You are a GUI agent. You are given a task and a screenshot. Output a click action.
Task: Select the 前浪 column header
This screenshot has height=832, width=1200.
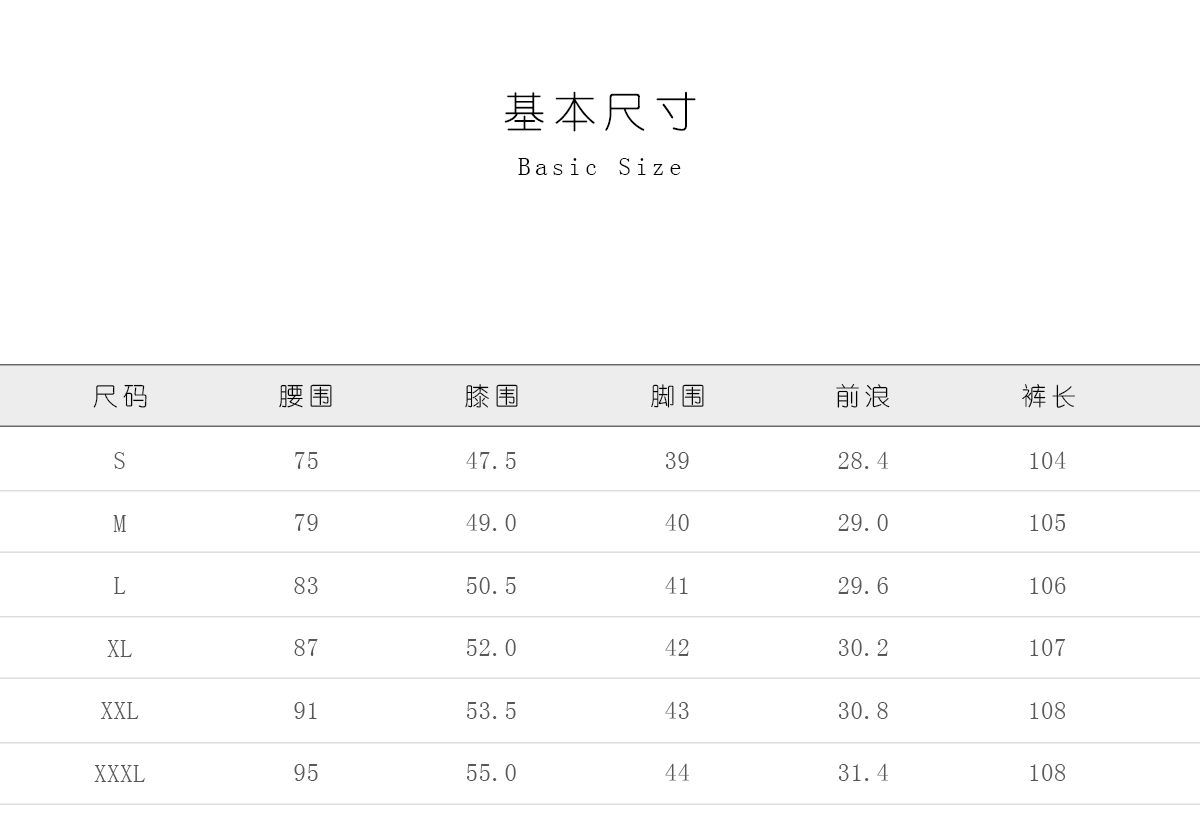tap(863, 397)
